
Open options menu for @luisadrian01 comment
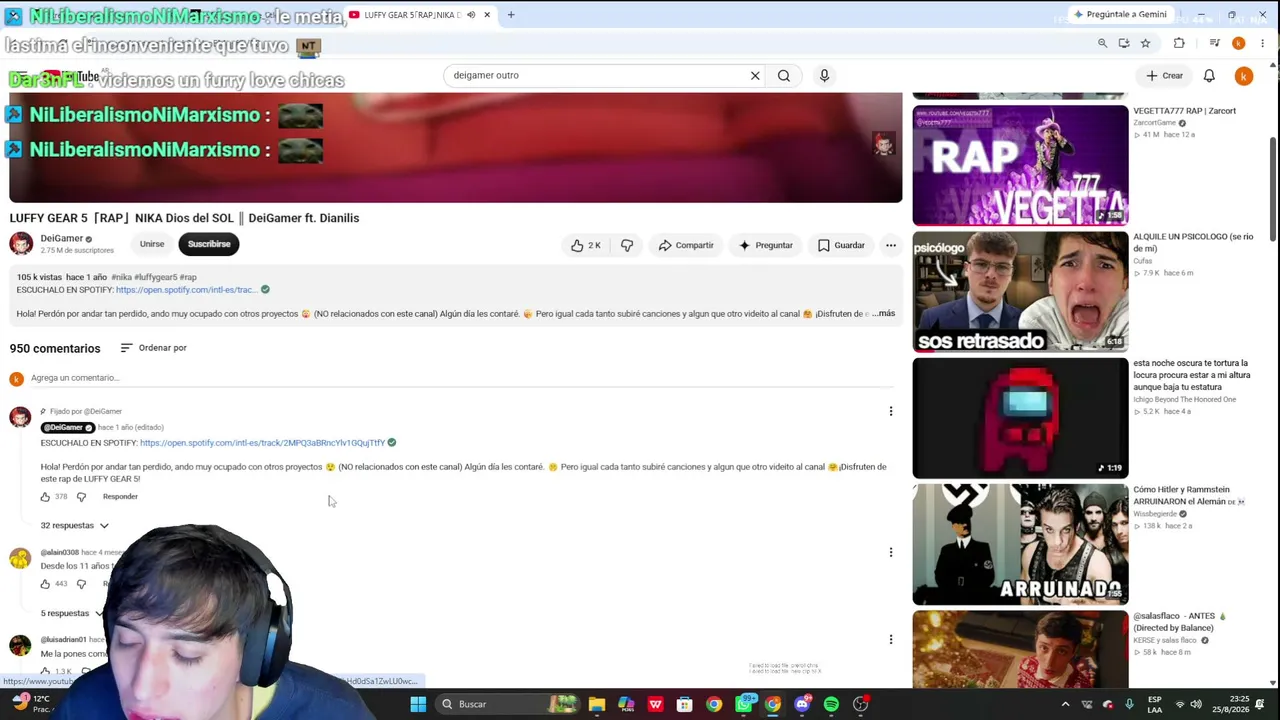(891, 640)
